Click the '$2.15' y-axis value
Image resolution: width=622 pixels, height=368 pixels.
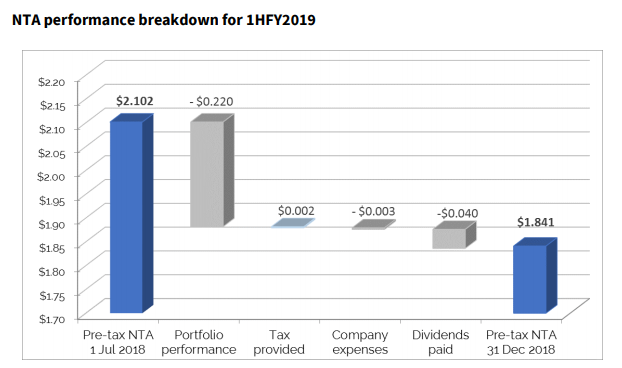click(x=52, y=105)
